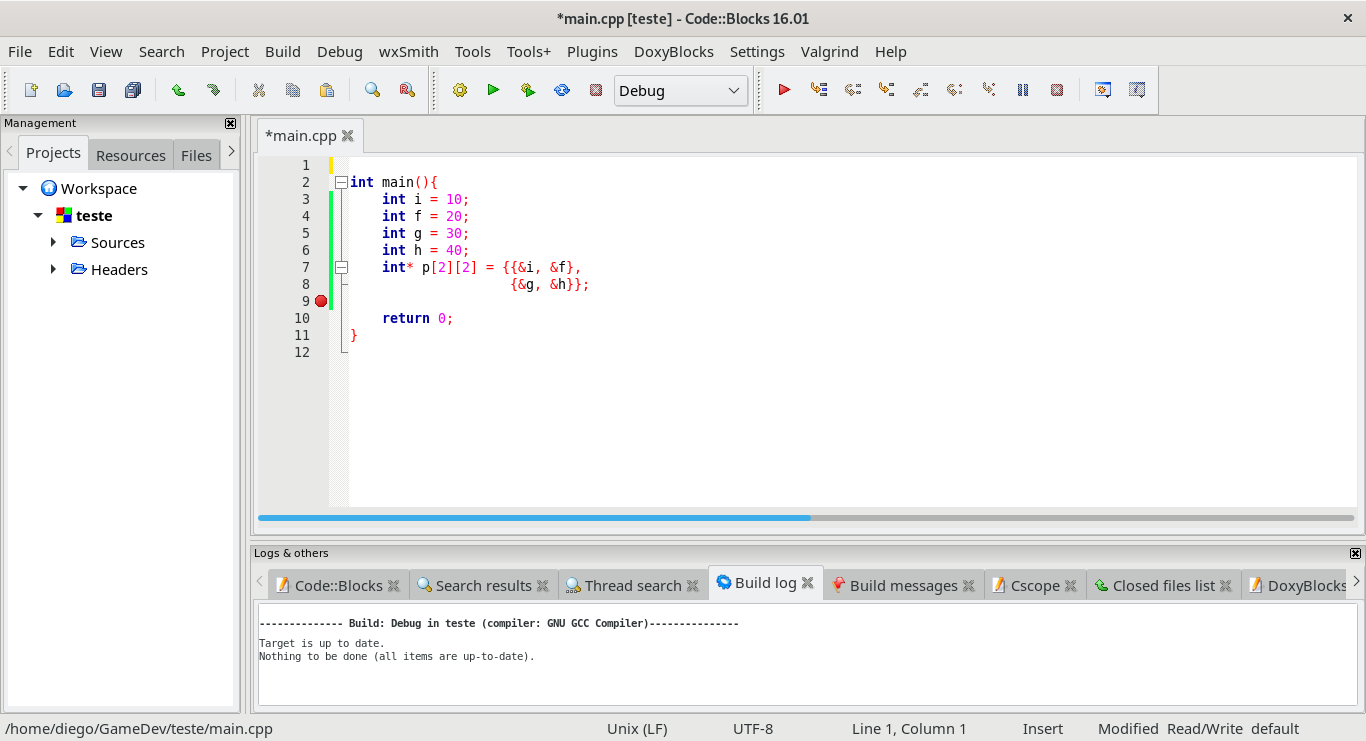
Task: Switch to the Search results tab
Action: point(483,586)
